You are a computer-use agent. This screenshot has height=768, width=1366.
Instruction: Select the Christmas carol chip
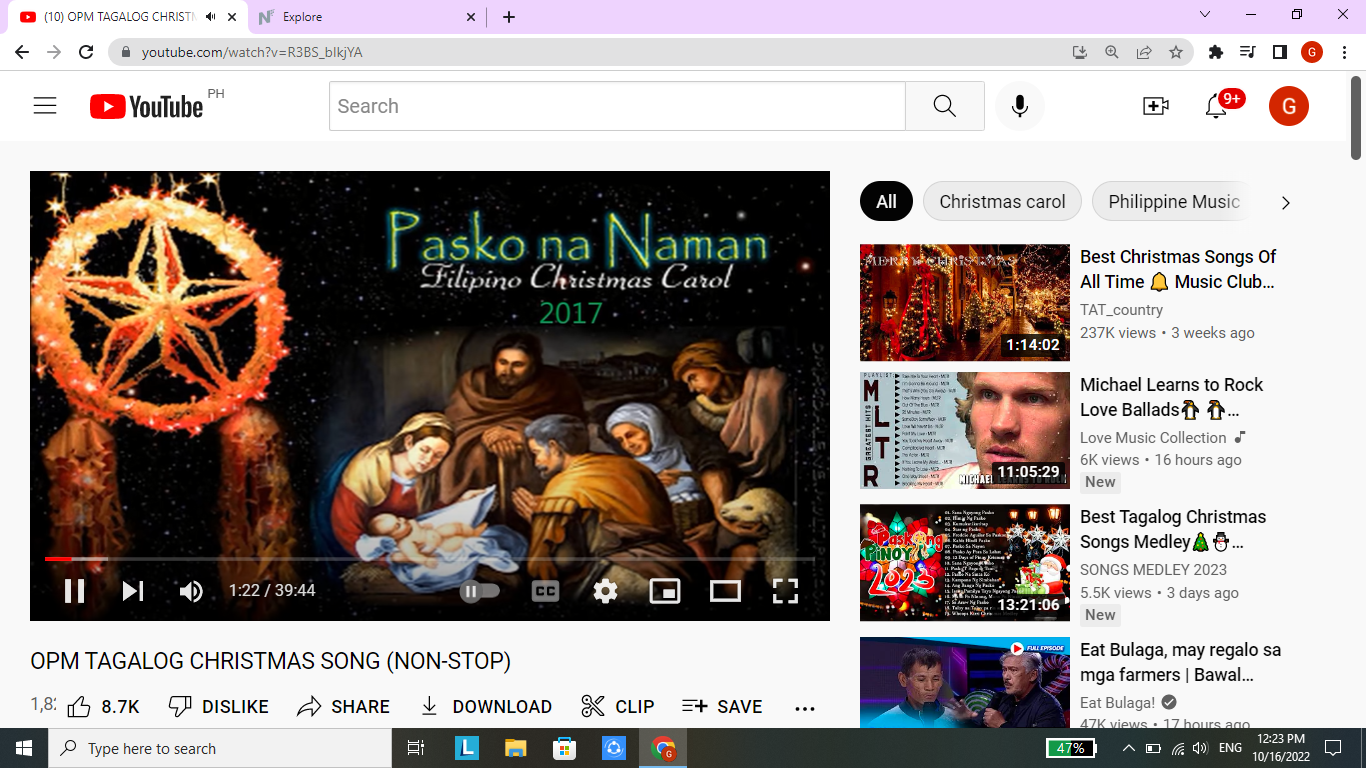point(1002,202)
